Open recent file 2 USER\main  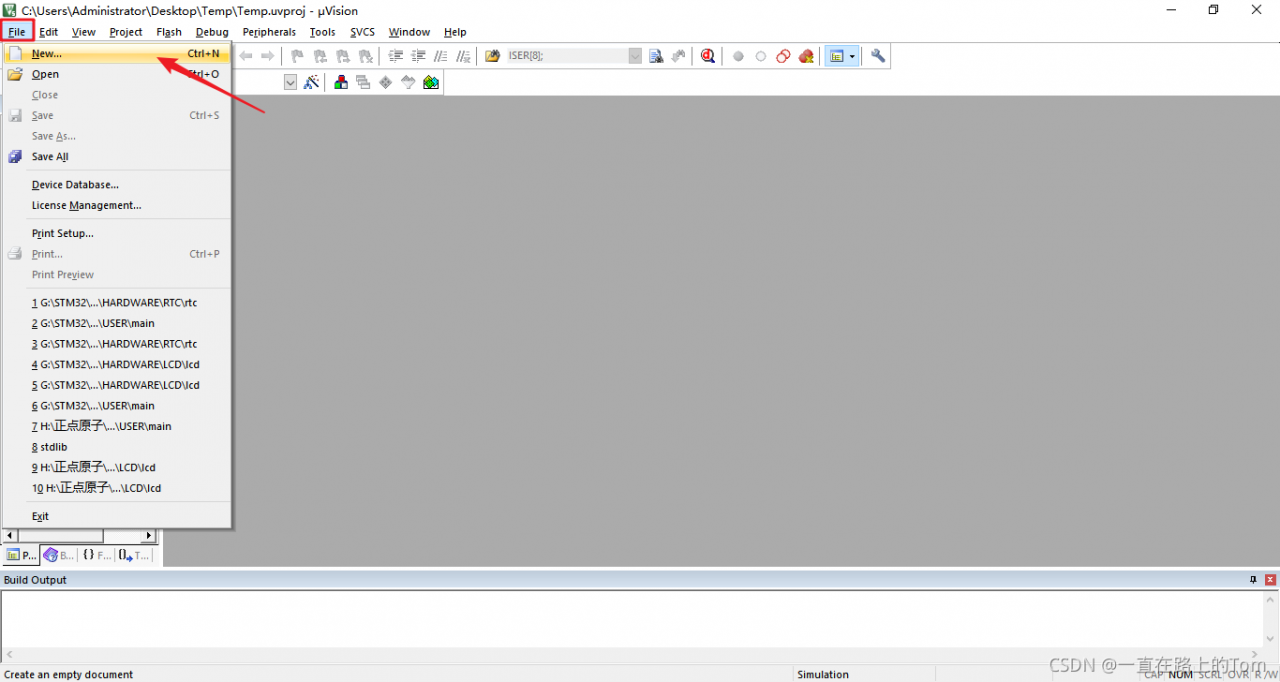[x=117, y=323]
